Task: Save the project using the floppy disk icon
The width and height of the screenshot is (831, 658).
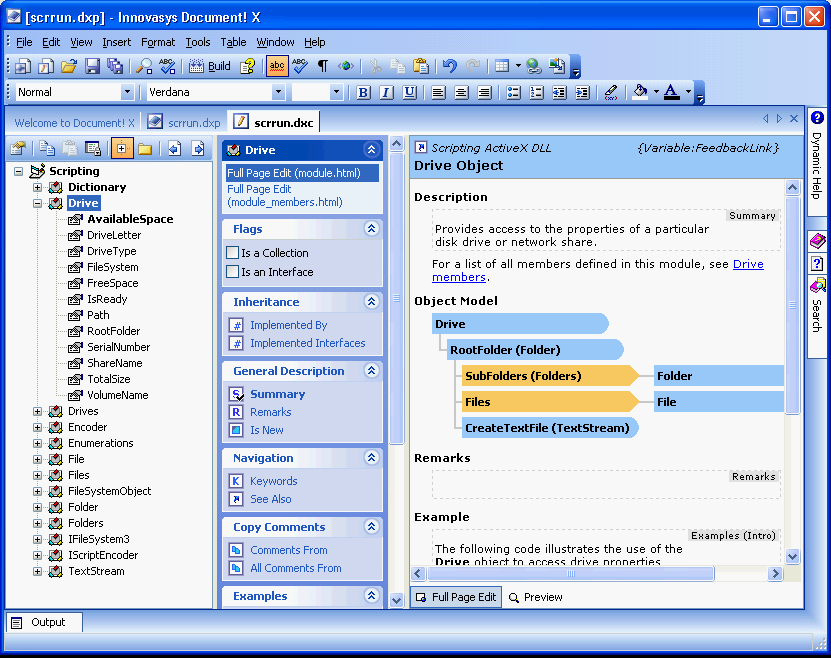Action: coord(92,66)
